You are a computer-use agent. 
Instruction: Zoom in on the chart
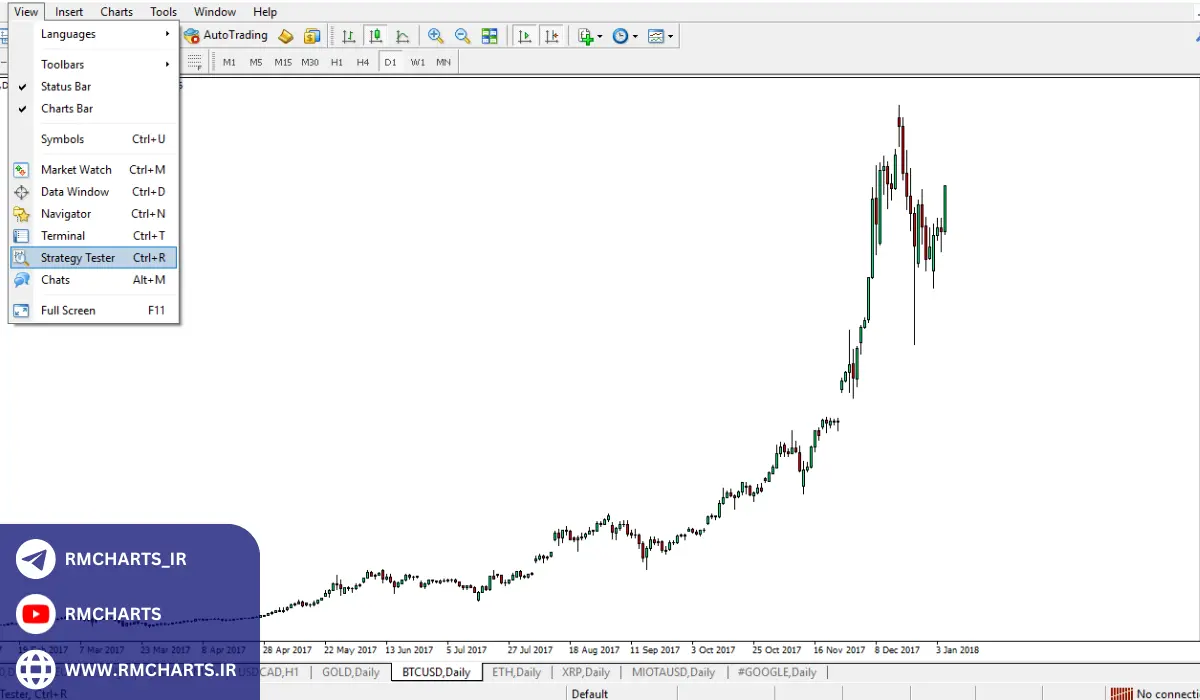436,36
